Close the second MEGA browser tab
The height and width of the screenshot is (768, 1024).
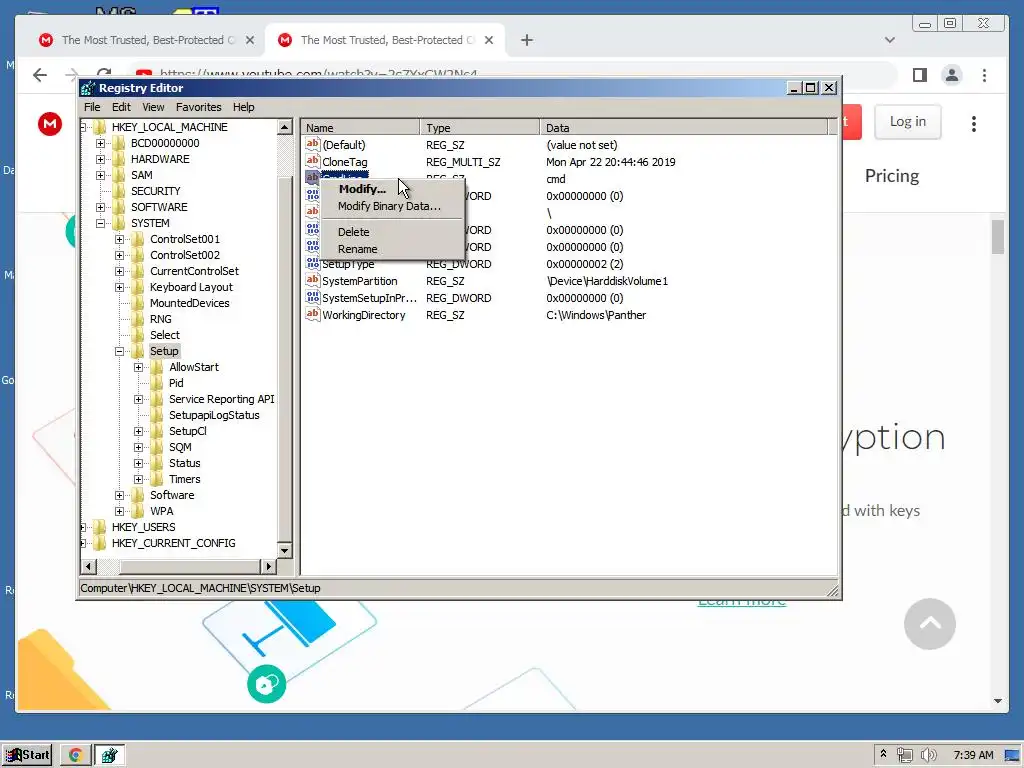point(488,40)
